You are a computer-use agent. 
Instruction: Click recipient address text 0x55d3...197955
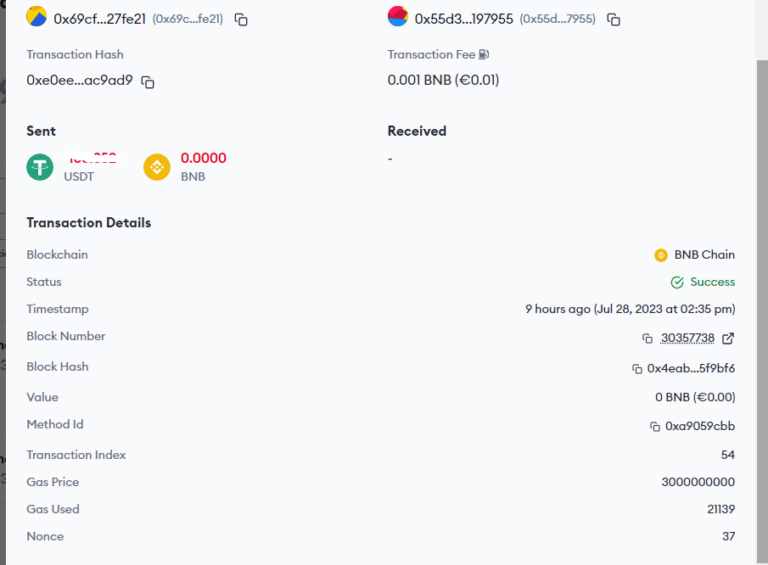(x=463, y=18)
